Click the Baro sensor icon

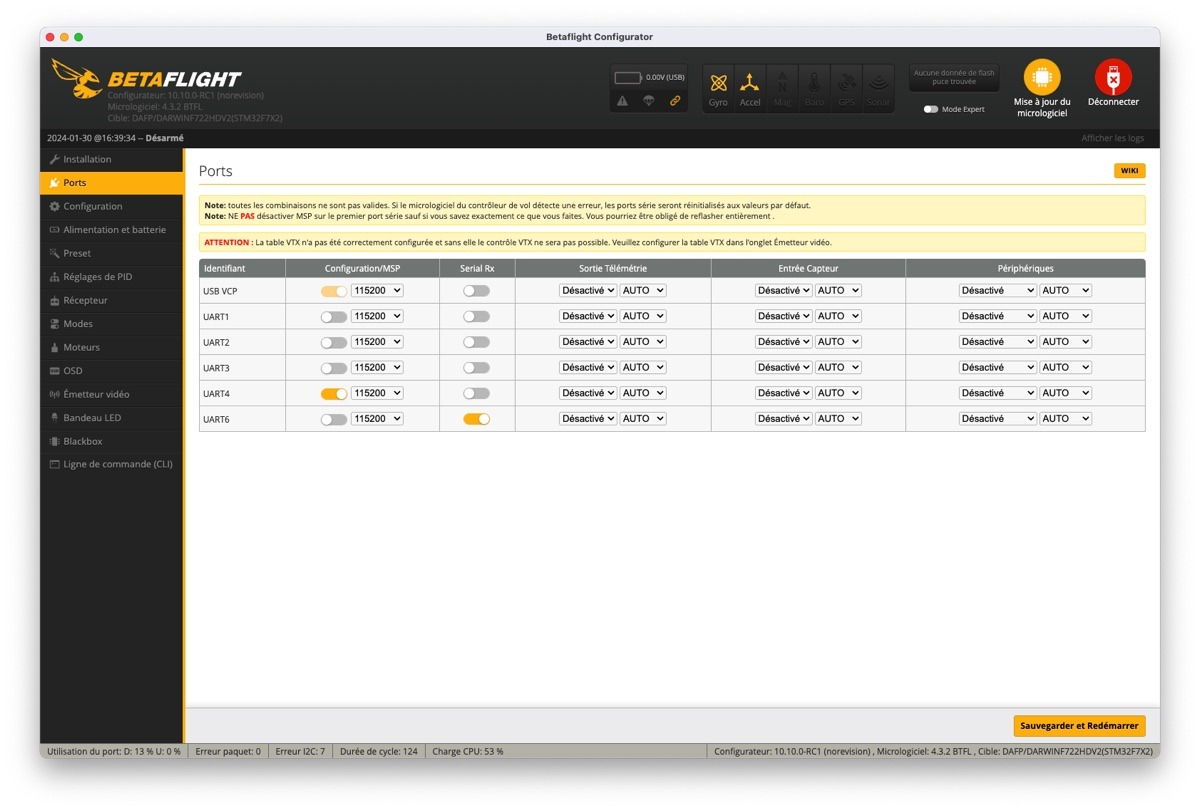point(814,84)
